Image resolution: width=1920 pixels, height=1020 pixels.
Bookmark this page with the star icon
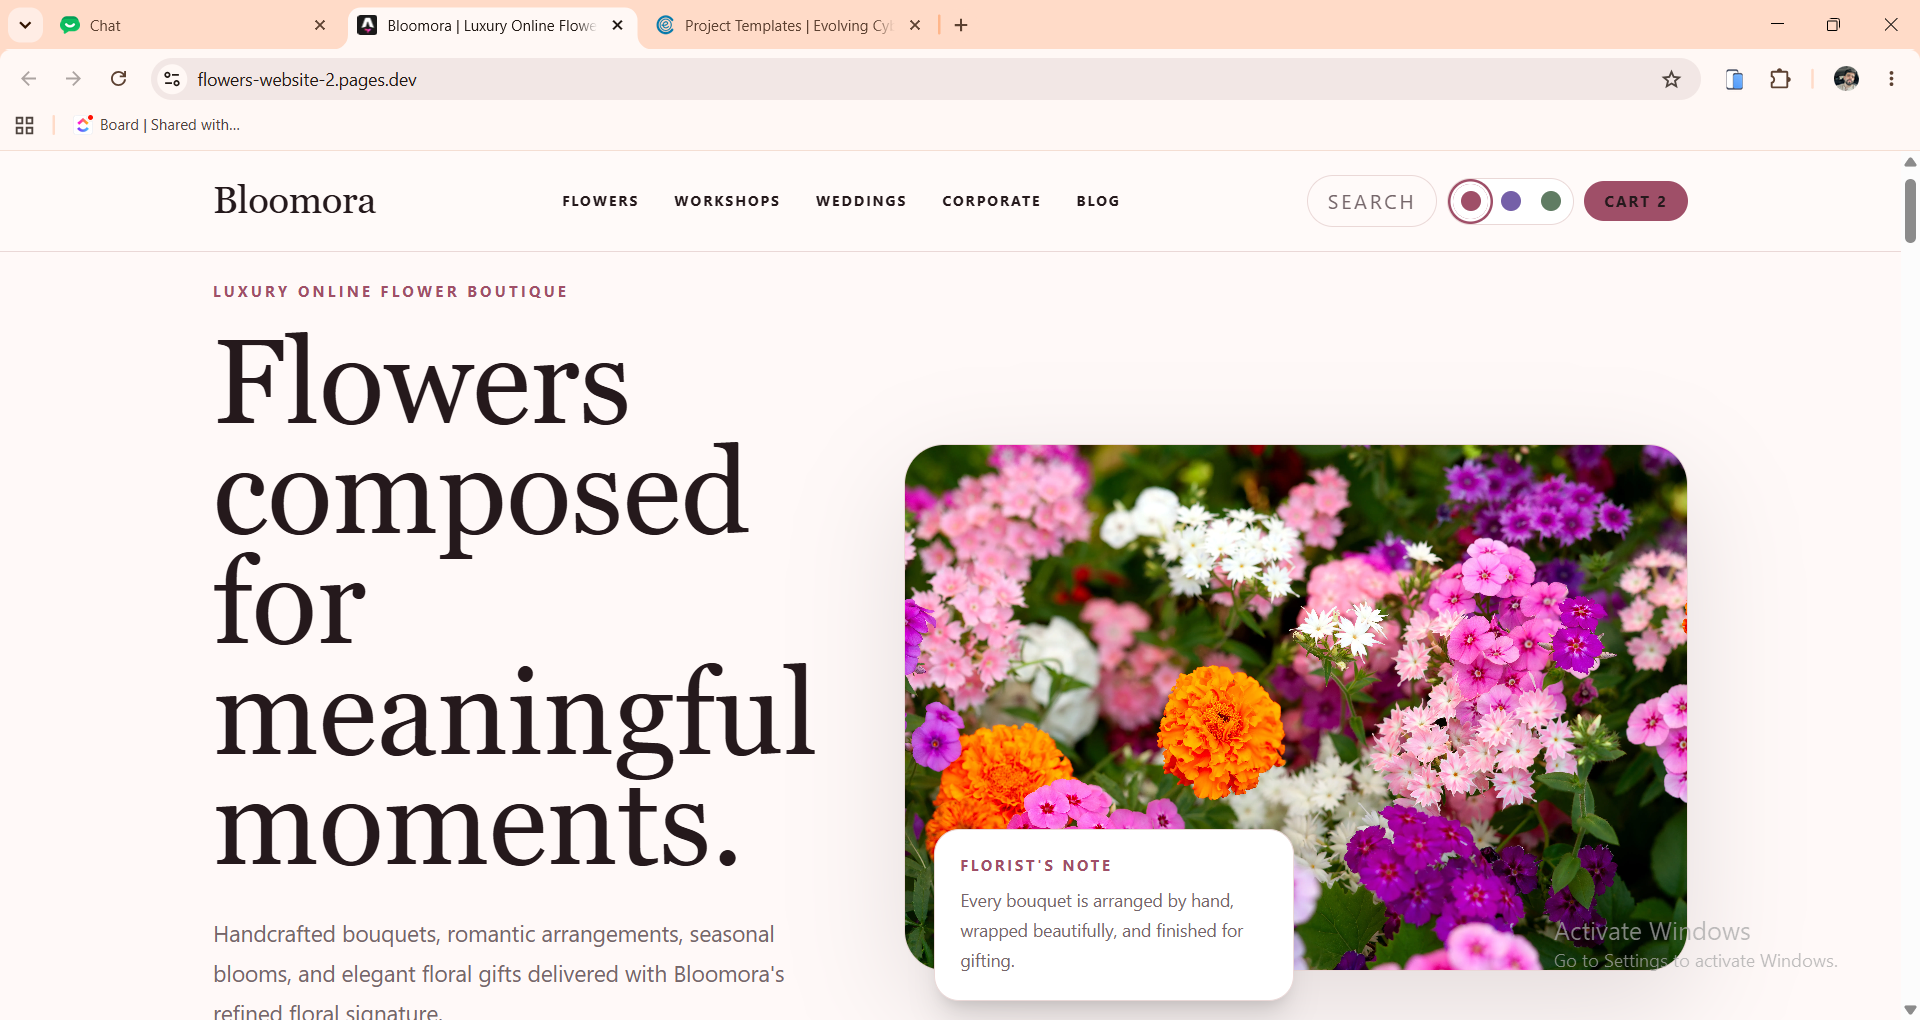[1671, 79]
